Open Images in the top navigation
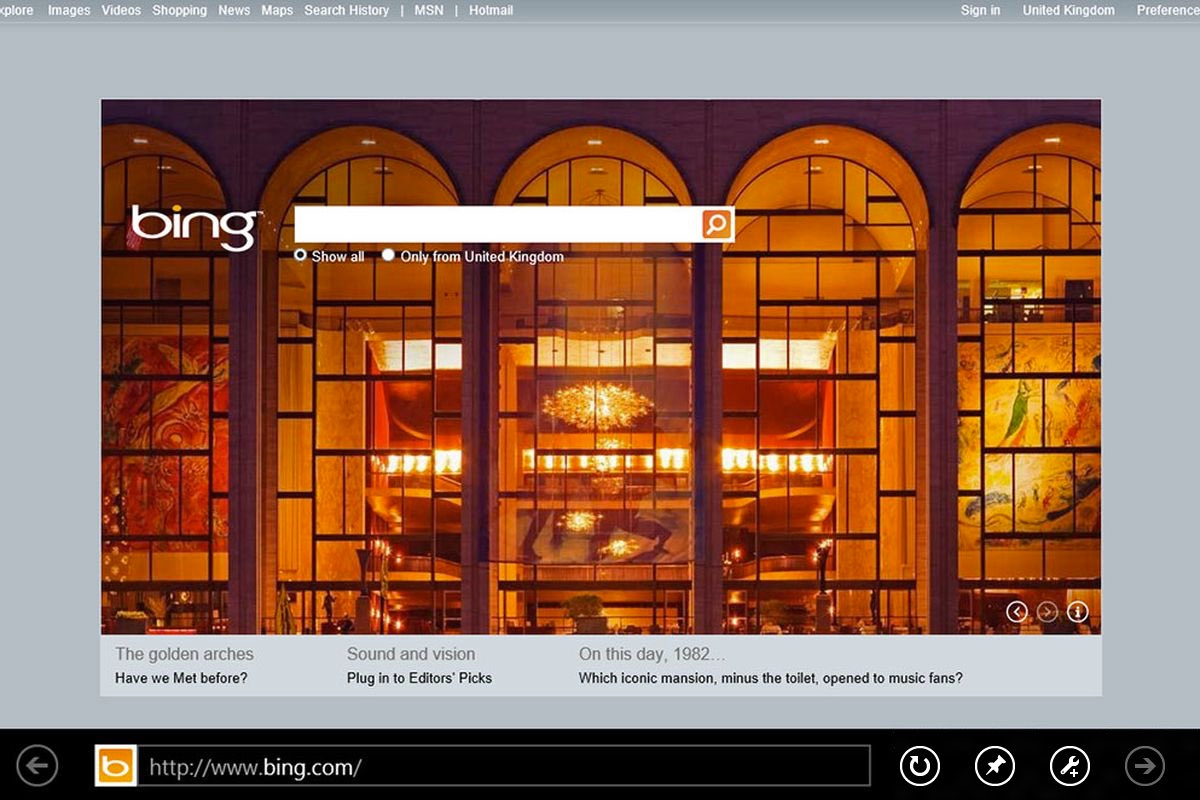This screenshot has width=1200, height=800. [69, 10]
